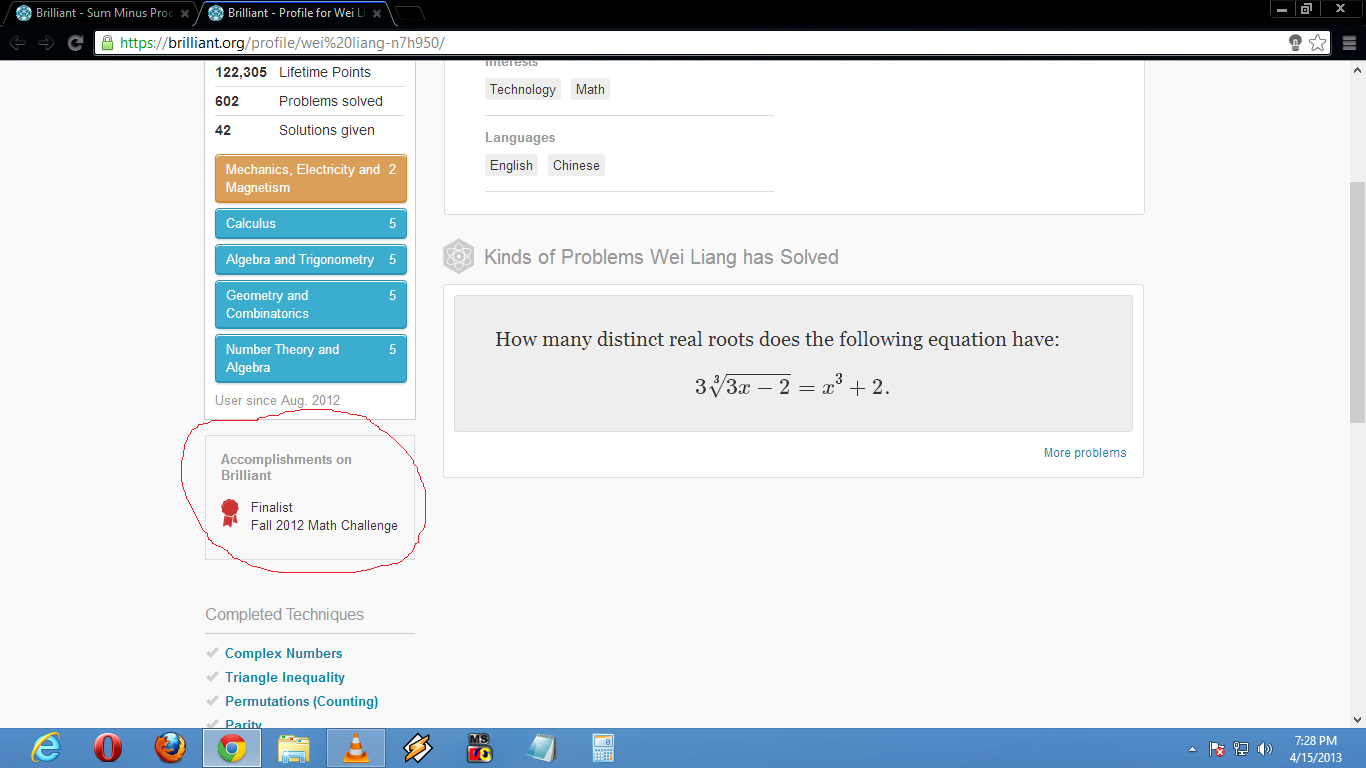Open Firefox from the taskbar
1366x768 pixels.
(x=170, y=748)
